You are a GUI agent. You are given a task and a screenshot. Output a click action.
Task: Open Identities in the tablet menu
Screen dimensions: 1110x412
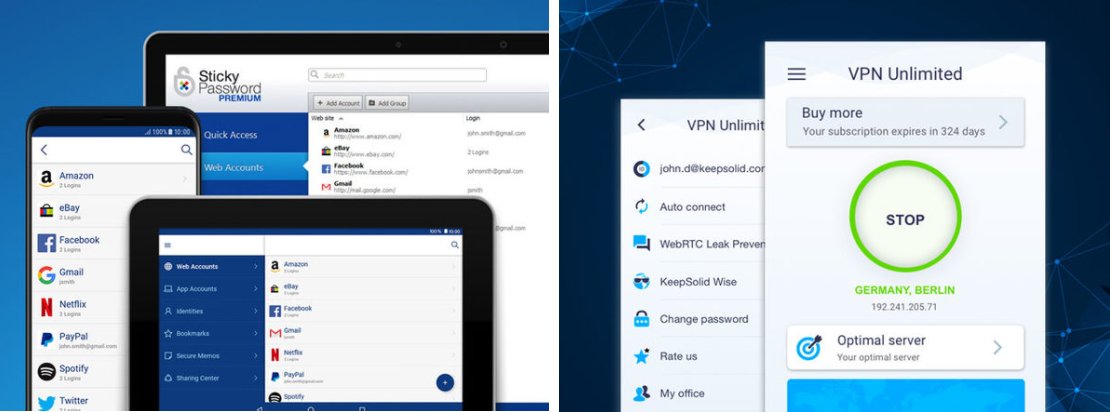pyautogui.click(x=211, y=311)
